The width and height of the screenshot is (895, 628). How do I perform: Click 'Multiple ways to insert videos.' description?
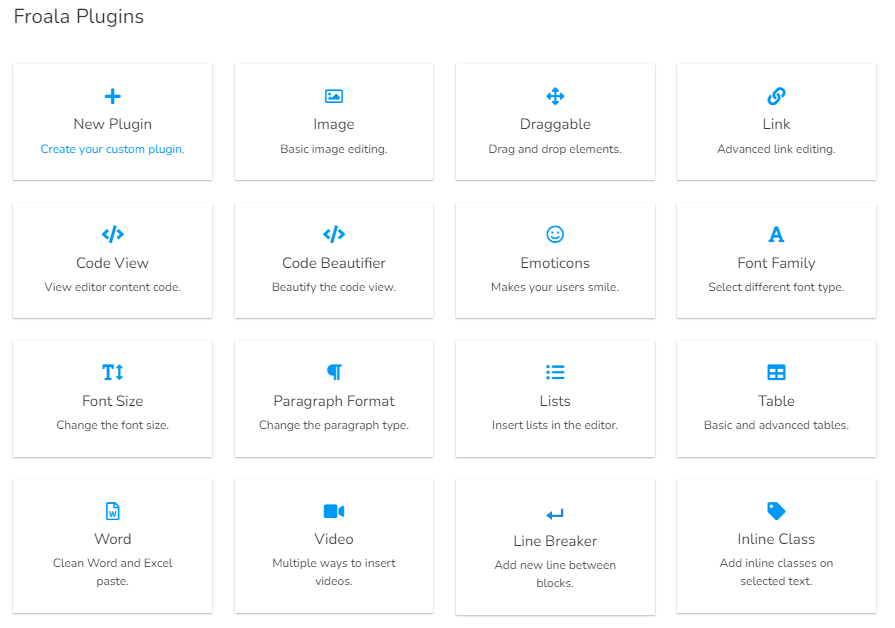[x=334, y=572]
